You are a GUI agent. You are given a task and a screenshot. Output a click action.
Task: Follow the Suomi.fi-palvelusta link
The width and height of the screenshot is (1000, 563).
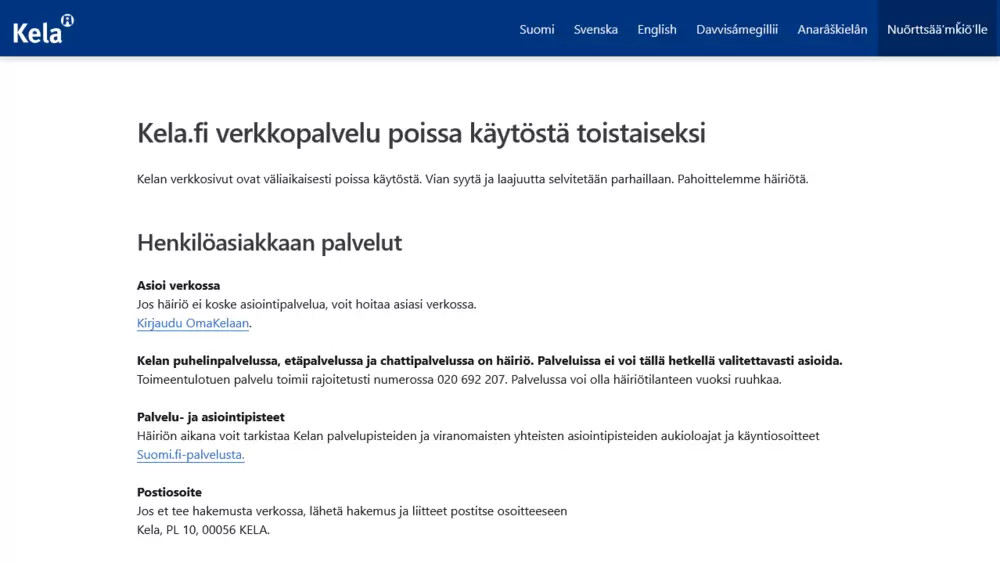(190, 455)
